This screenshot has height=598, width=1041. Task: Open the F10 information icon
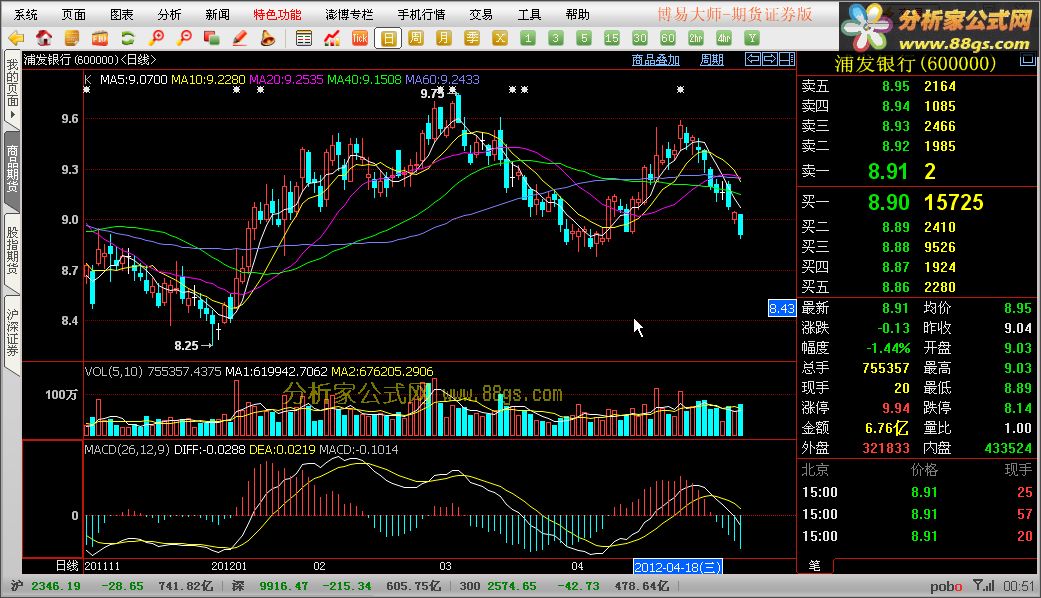click(100, 38)
